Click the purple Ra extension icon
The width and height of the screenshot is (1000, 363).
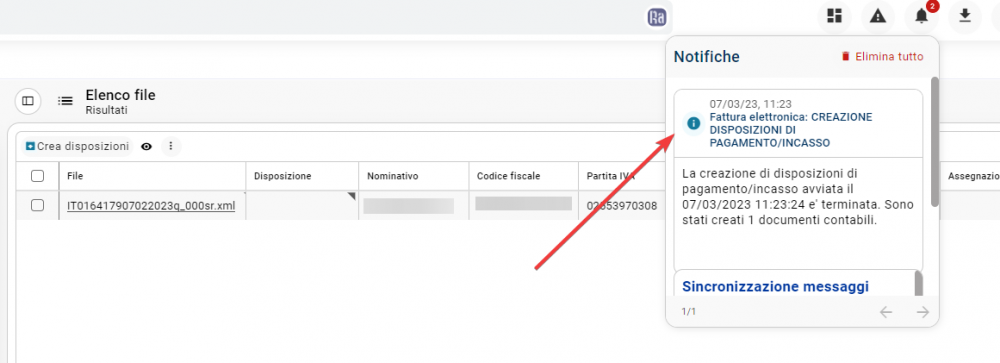[656, 17]
